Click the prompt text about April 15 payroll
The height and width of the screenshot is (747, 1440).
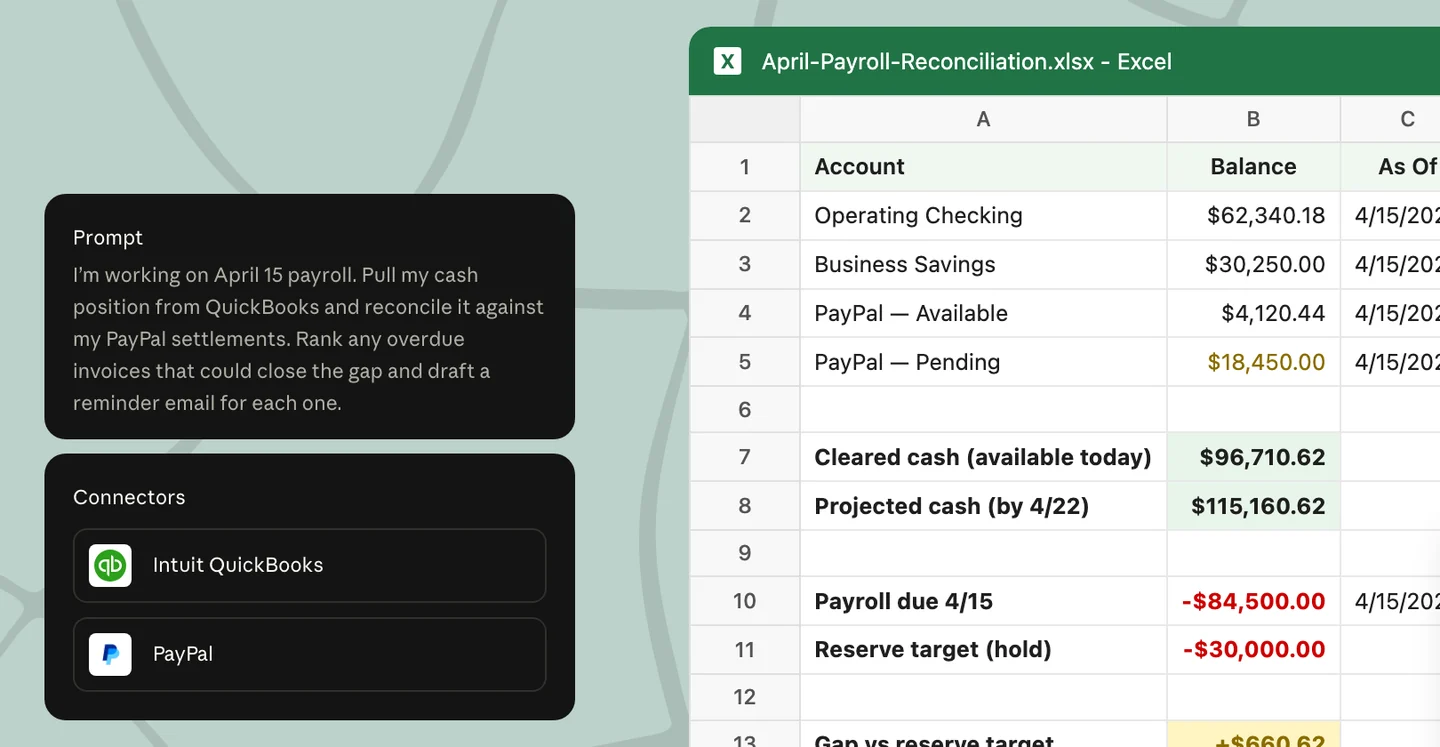309,339
